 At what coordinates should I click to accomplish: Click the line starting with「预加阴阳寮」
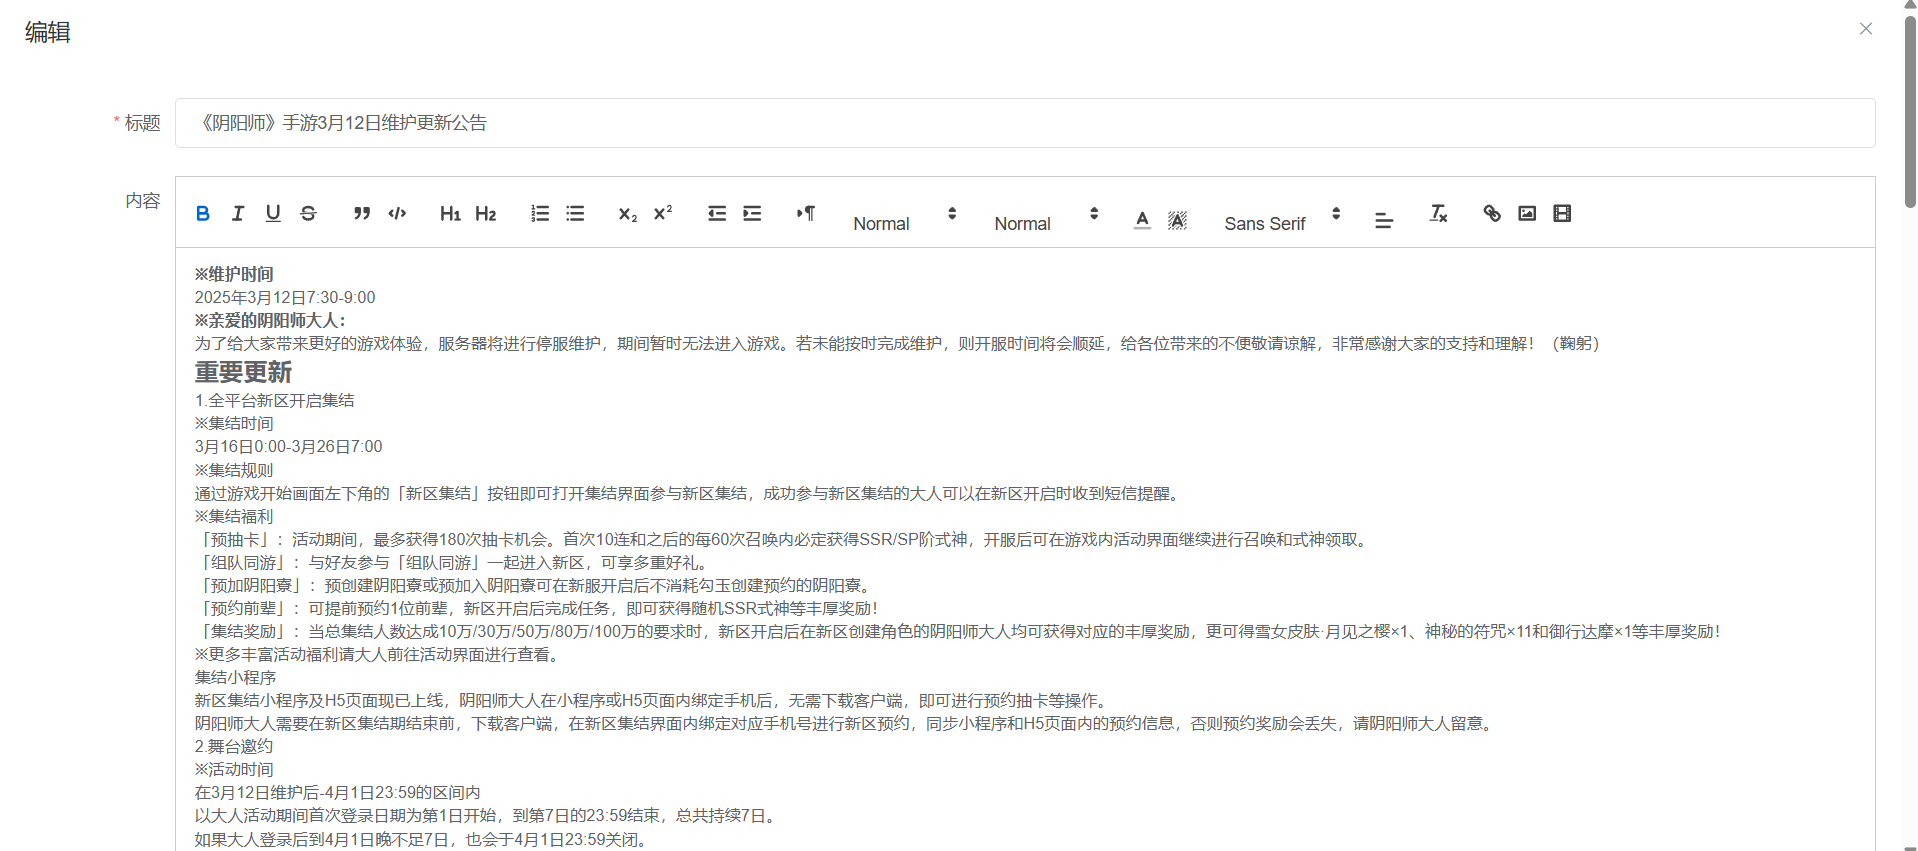click(x=535, y=585)
